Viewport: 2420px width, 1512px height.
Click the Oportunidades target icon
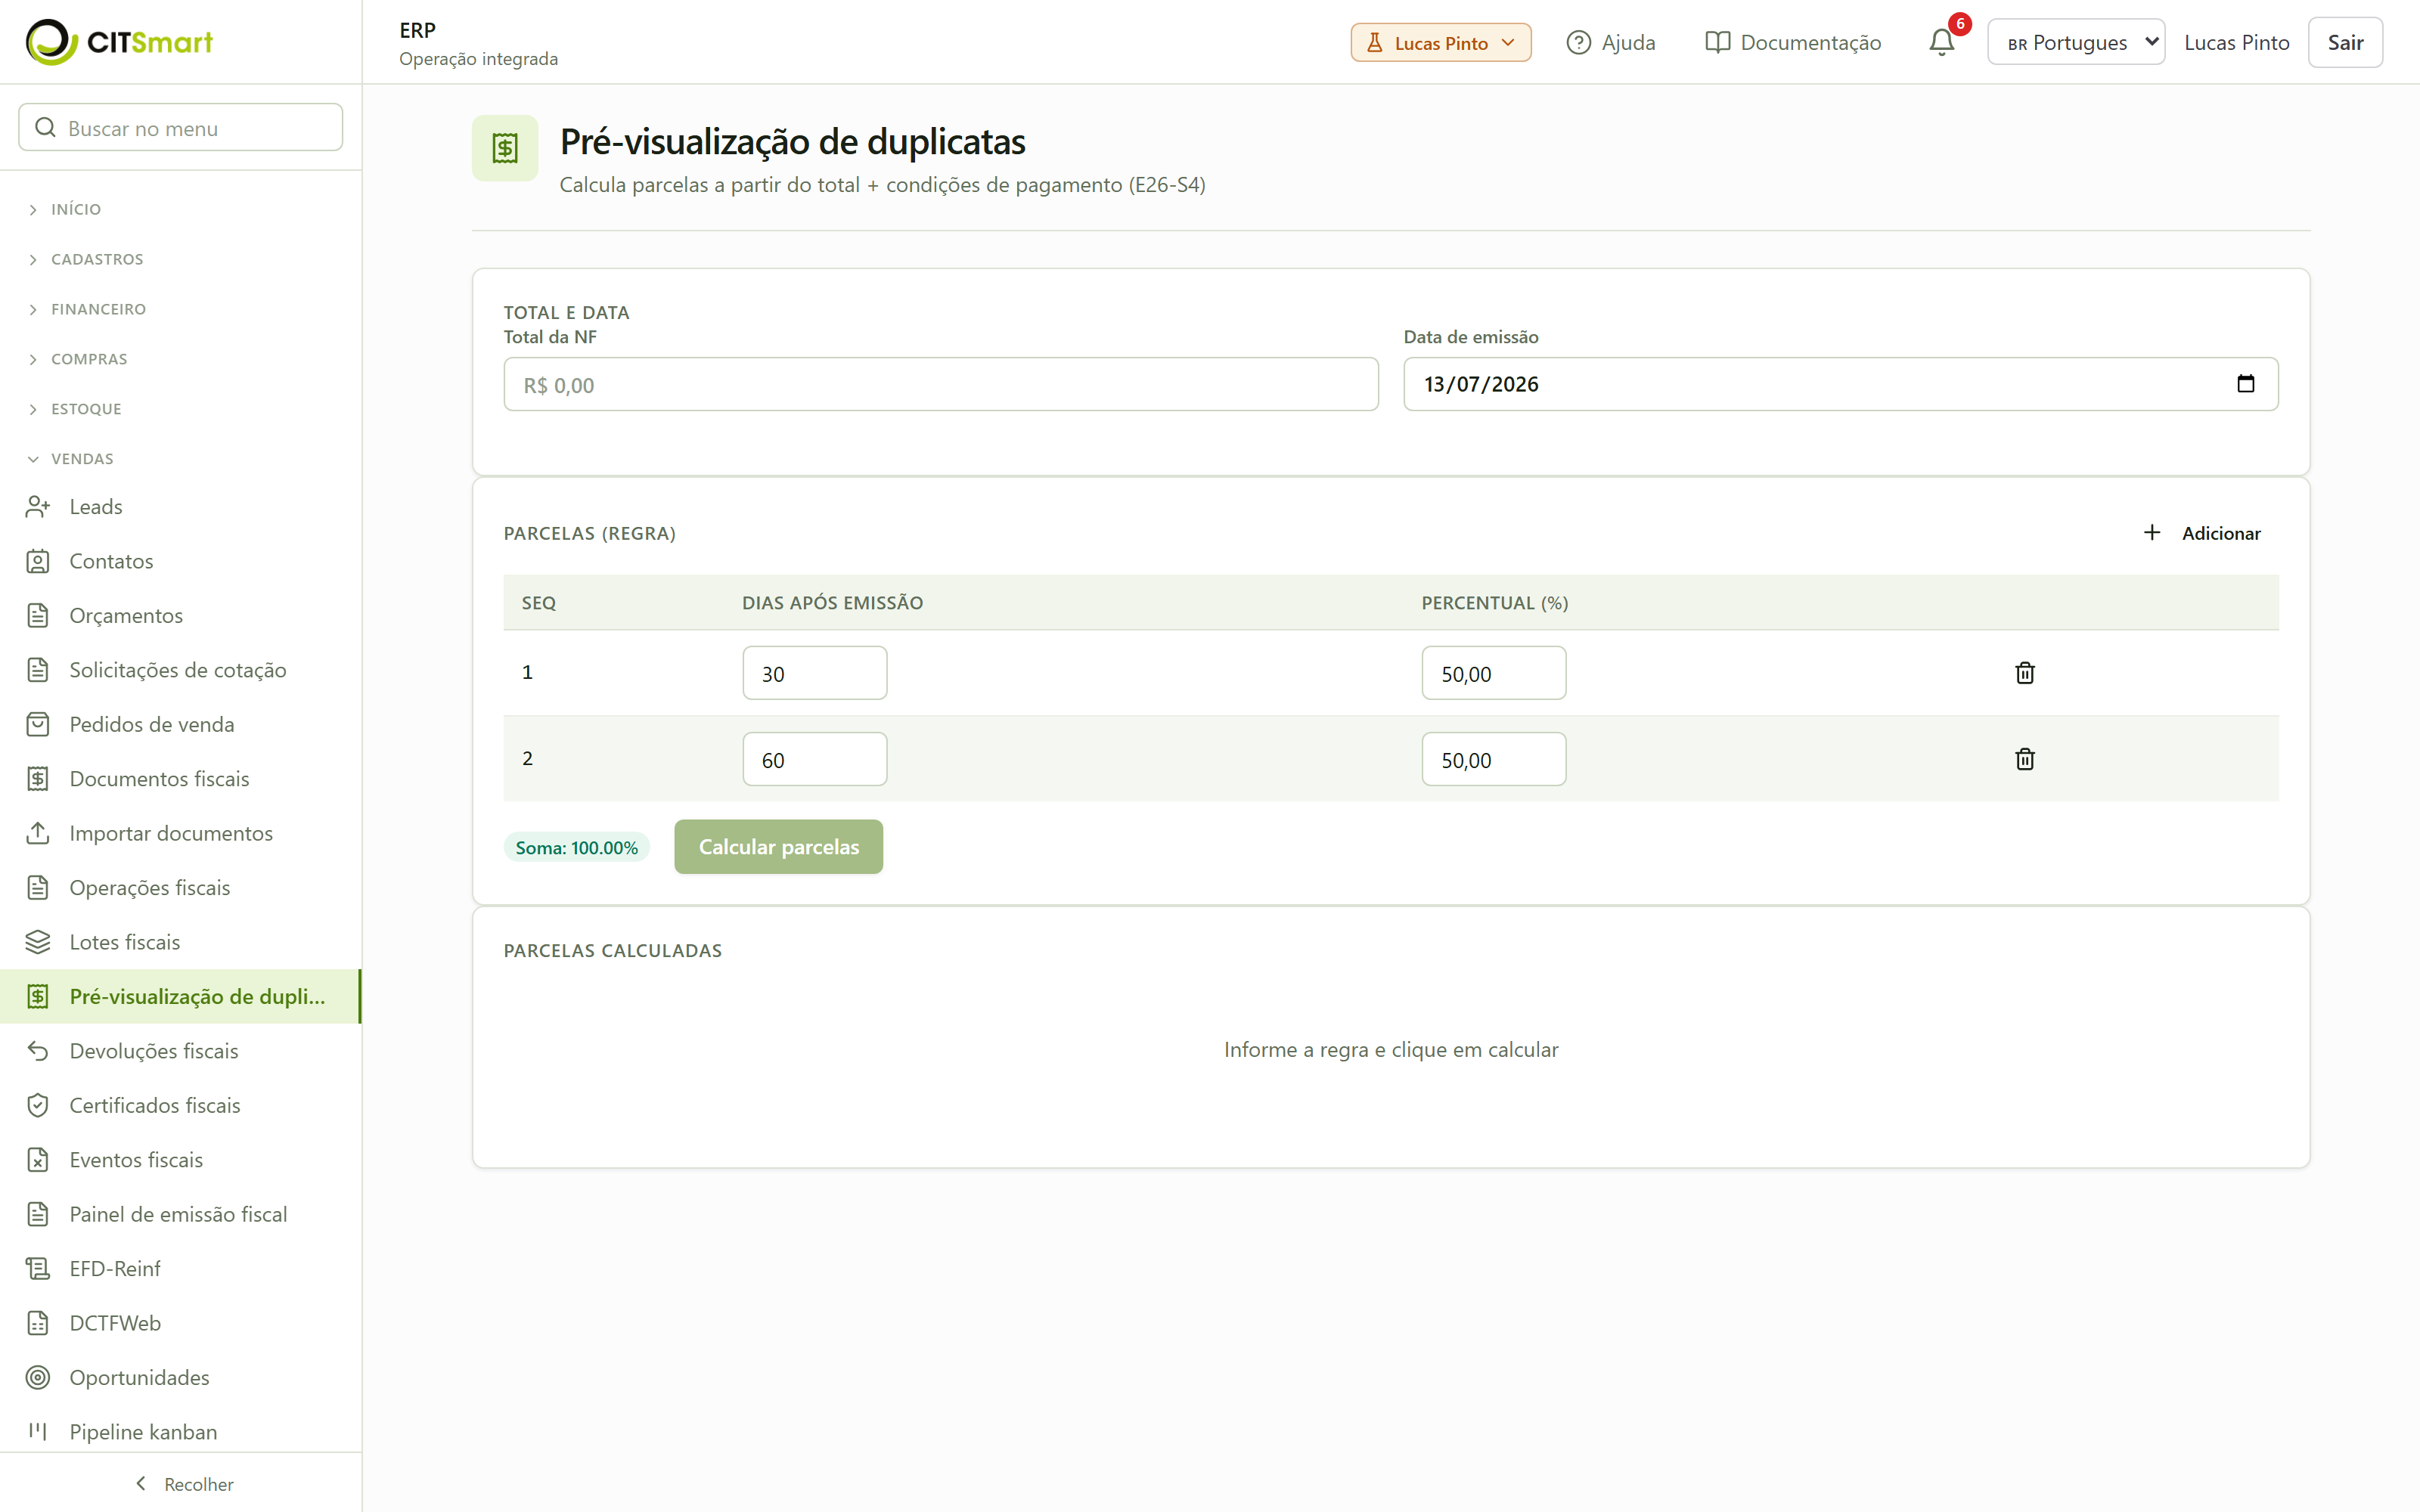click(x=38, y=1378)
